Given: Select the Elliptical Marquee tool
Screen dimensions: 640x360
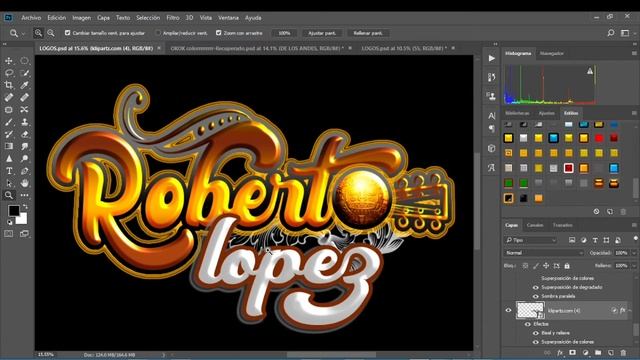Looking at the screenshot, I should [x=24, y=61].
